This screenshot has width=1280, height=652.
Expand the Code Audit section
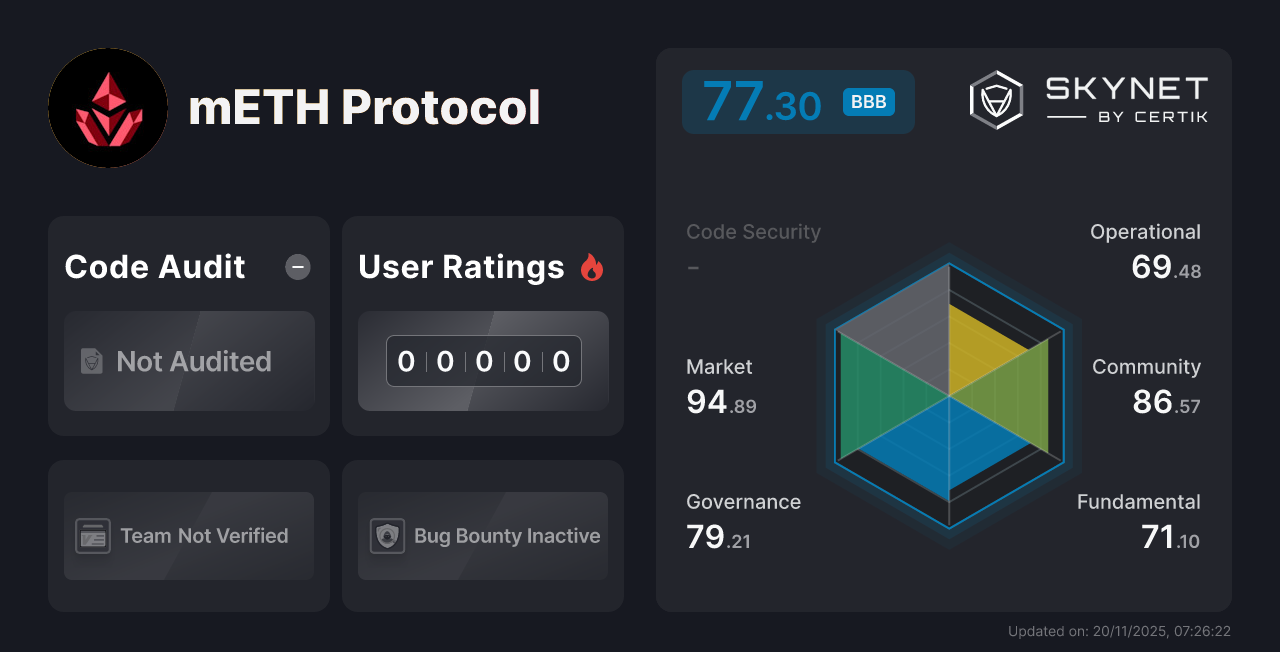click(154, 267)
